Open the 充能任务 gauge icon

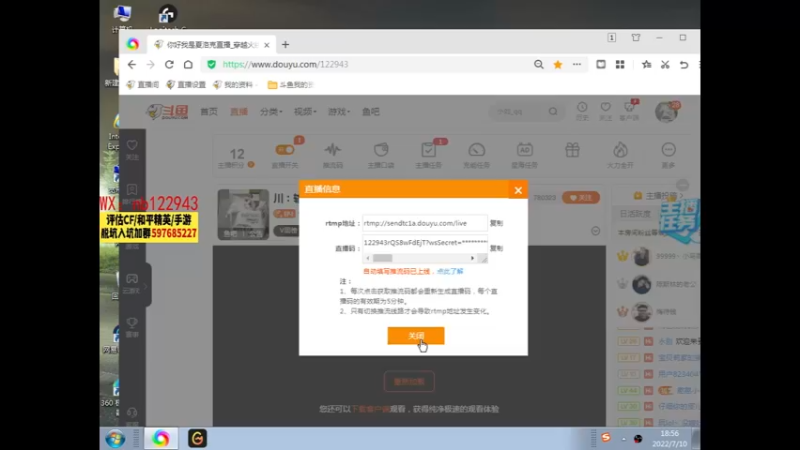[x=477, y=150]
